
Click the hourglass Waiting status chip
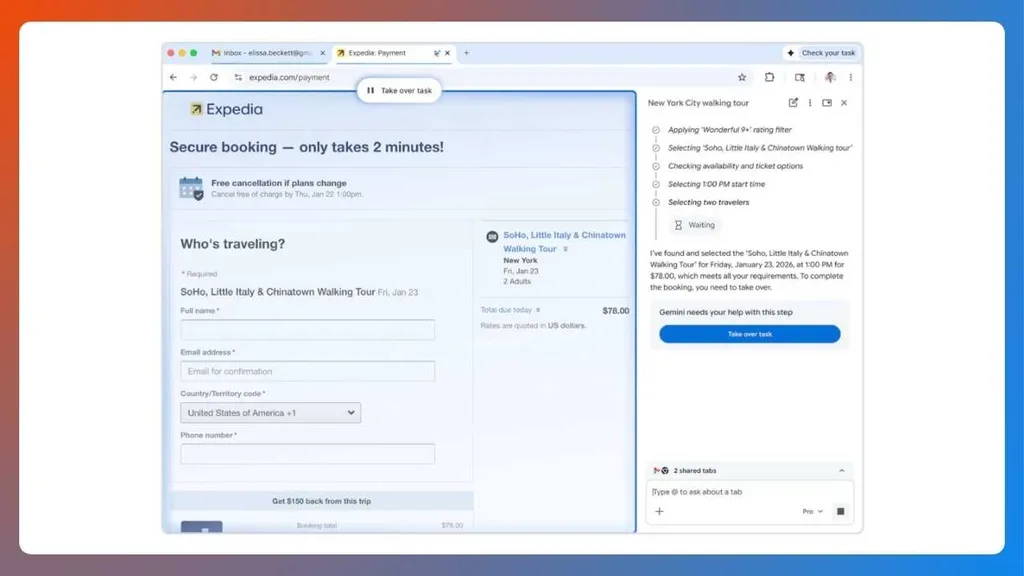[695, 225]
